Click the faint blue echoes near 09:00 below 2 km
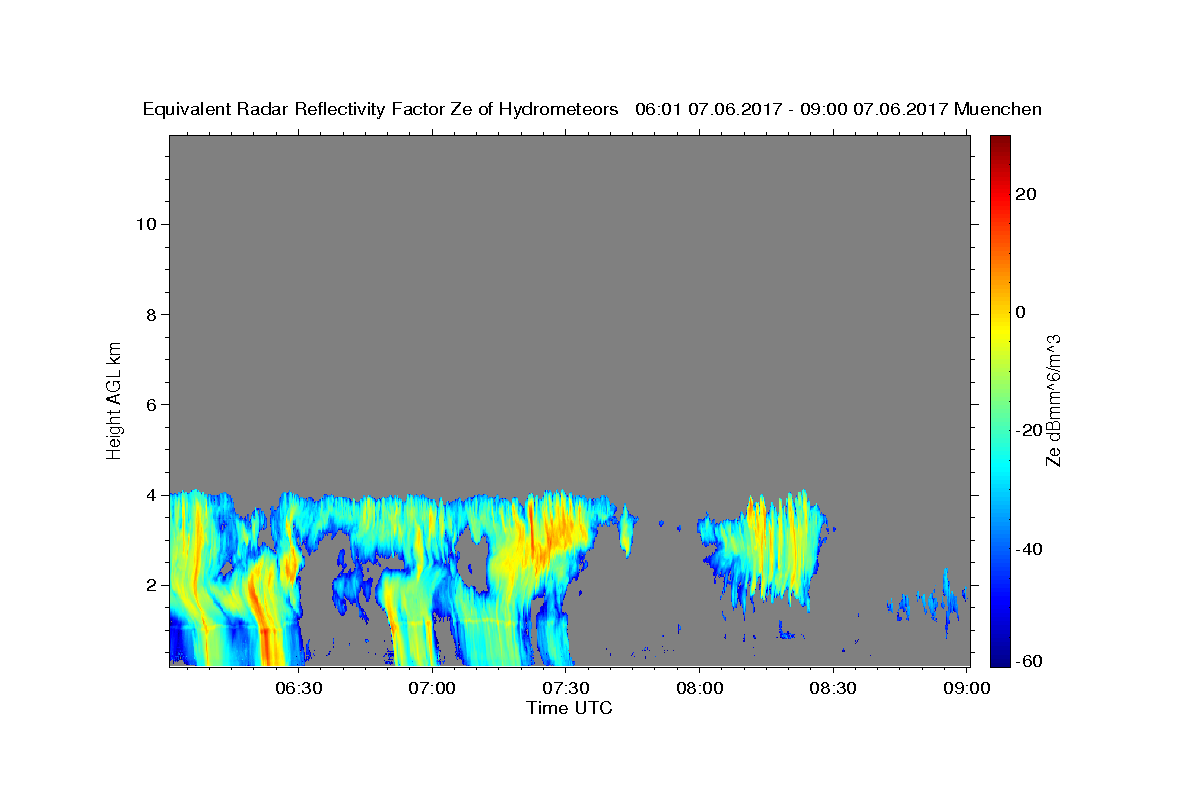1200x800 pixels. 928,603
